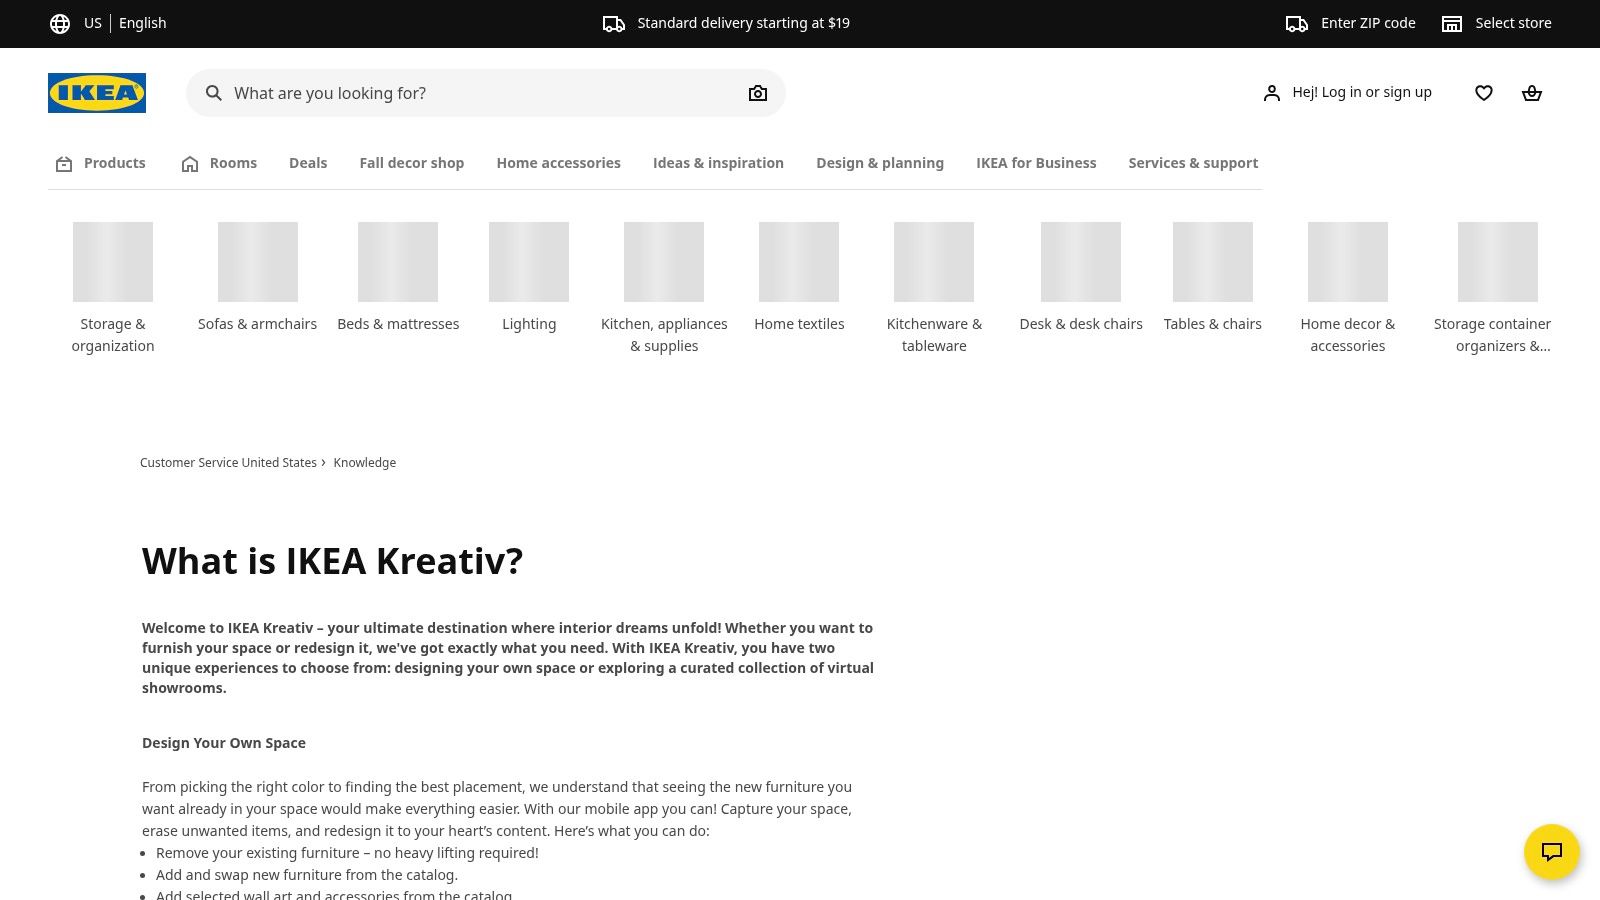Image resolution: width=1600 pixels, height=900 pixels.
Task: Follow the Customer Service United States breadcrumb
Action: pyautogui.click(x=228, y=463)
